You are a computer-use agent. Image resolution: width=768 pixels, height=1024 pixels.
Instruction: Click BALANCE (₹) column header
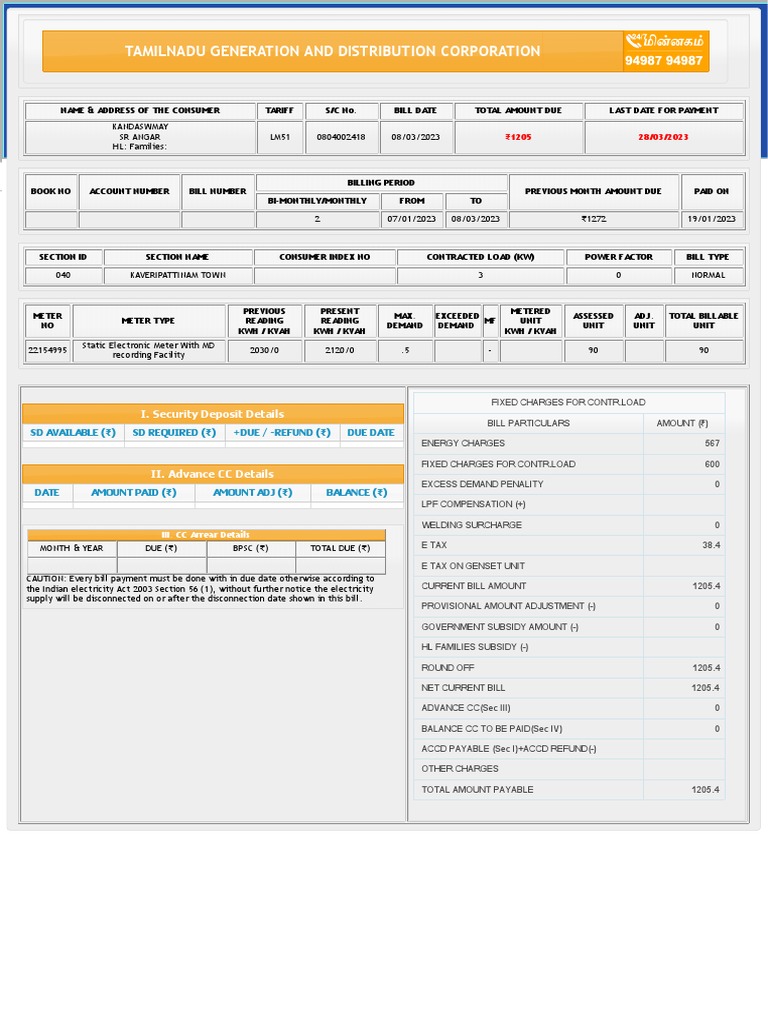[357, 492]
